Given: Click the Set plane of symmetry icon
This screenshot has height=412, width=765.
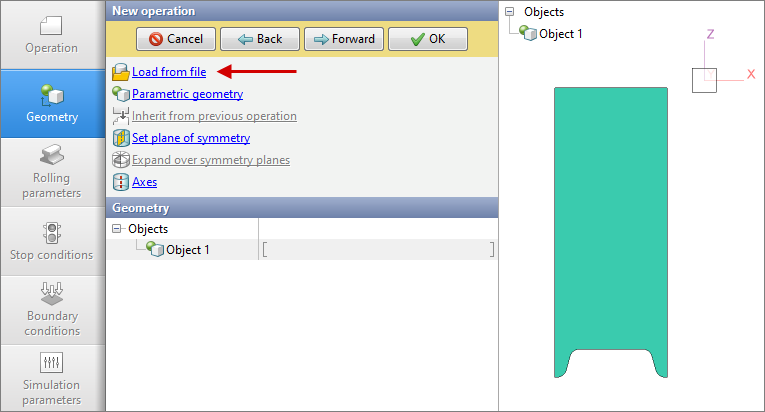Looking at the screenshot, I should (x=121, y=138).
